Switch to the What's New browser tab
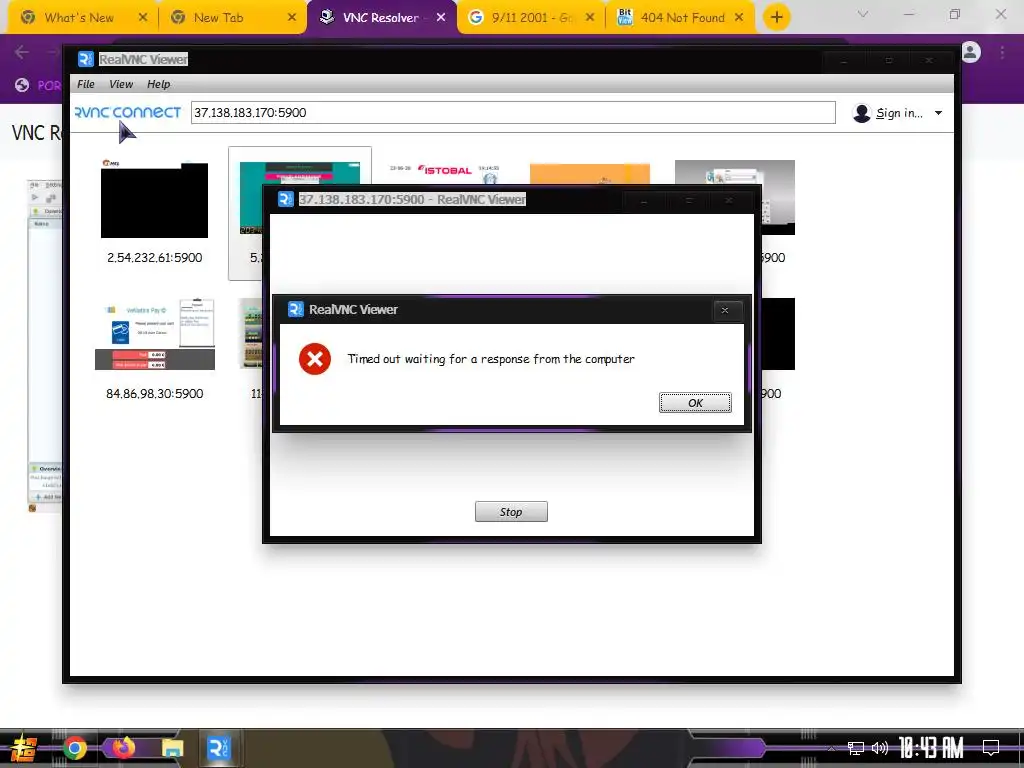 point(79,18)
